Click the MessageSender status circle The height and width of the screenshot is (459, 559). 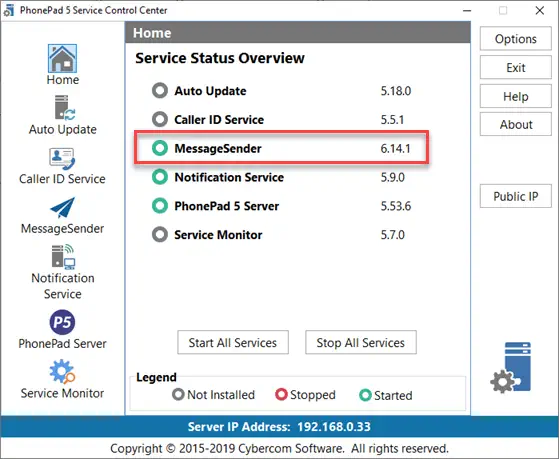point(160,148)
